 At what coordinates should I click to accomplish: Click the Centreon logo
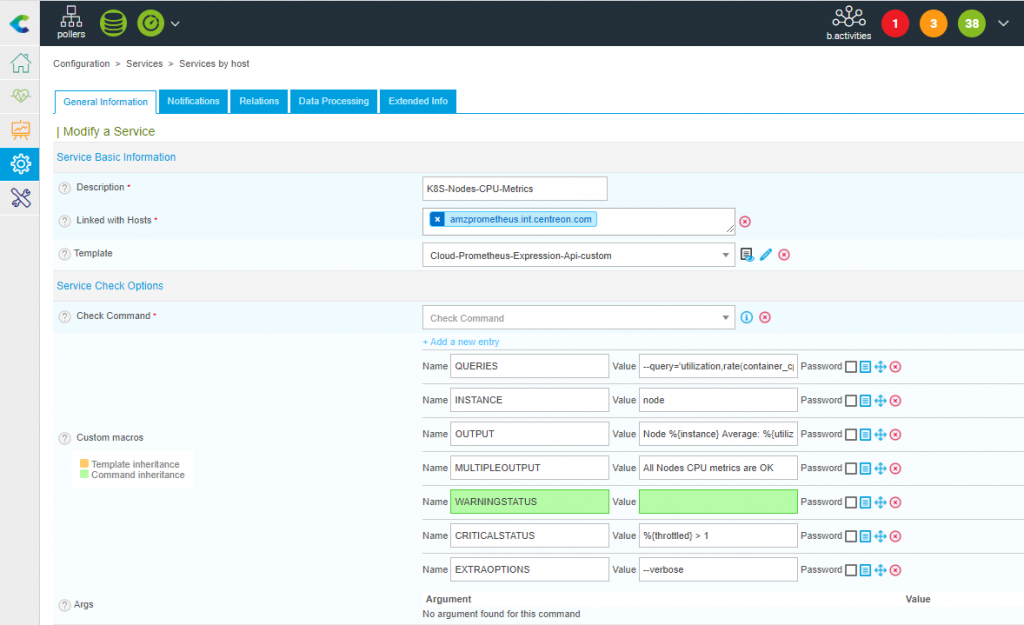pyautogui.click(x=20, y=24)
